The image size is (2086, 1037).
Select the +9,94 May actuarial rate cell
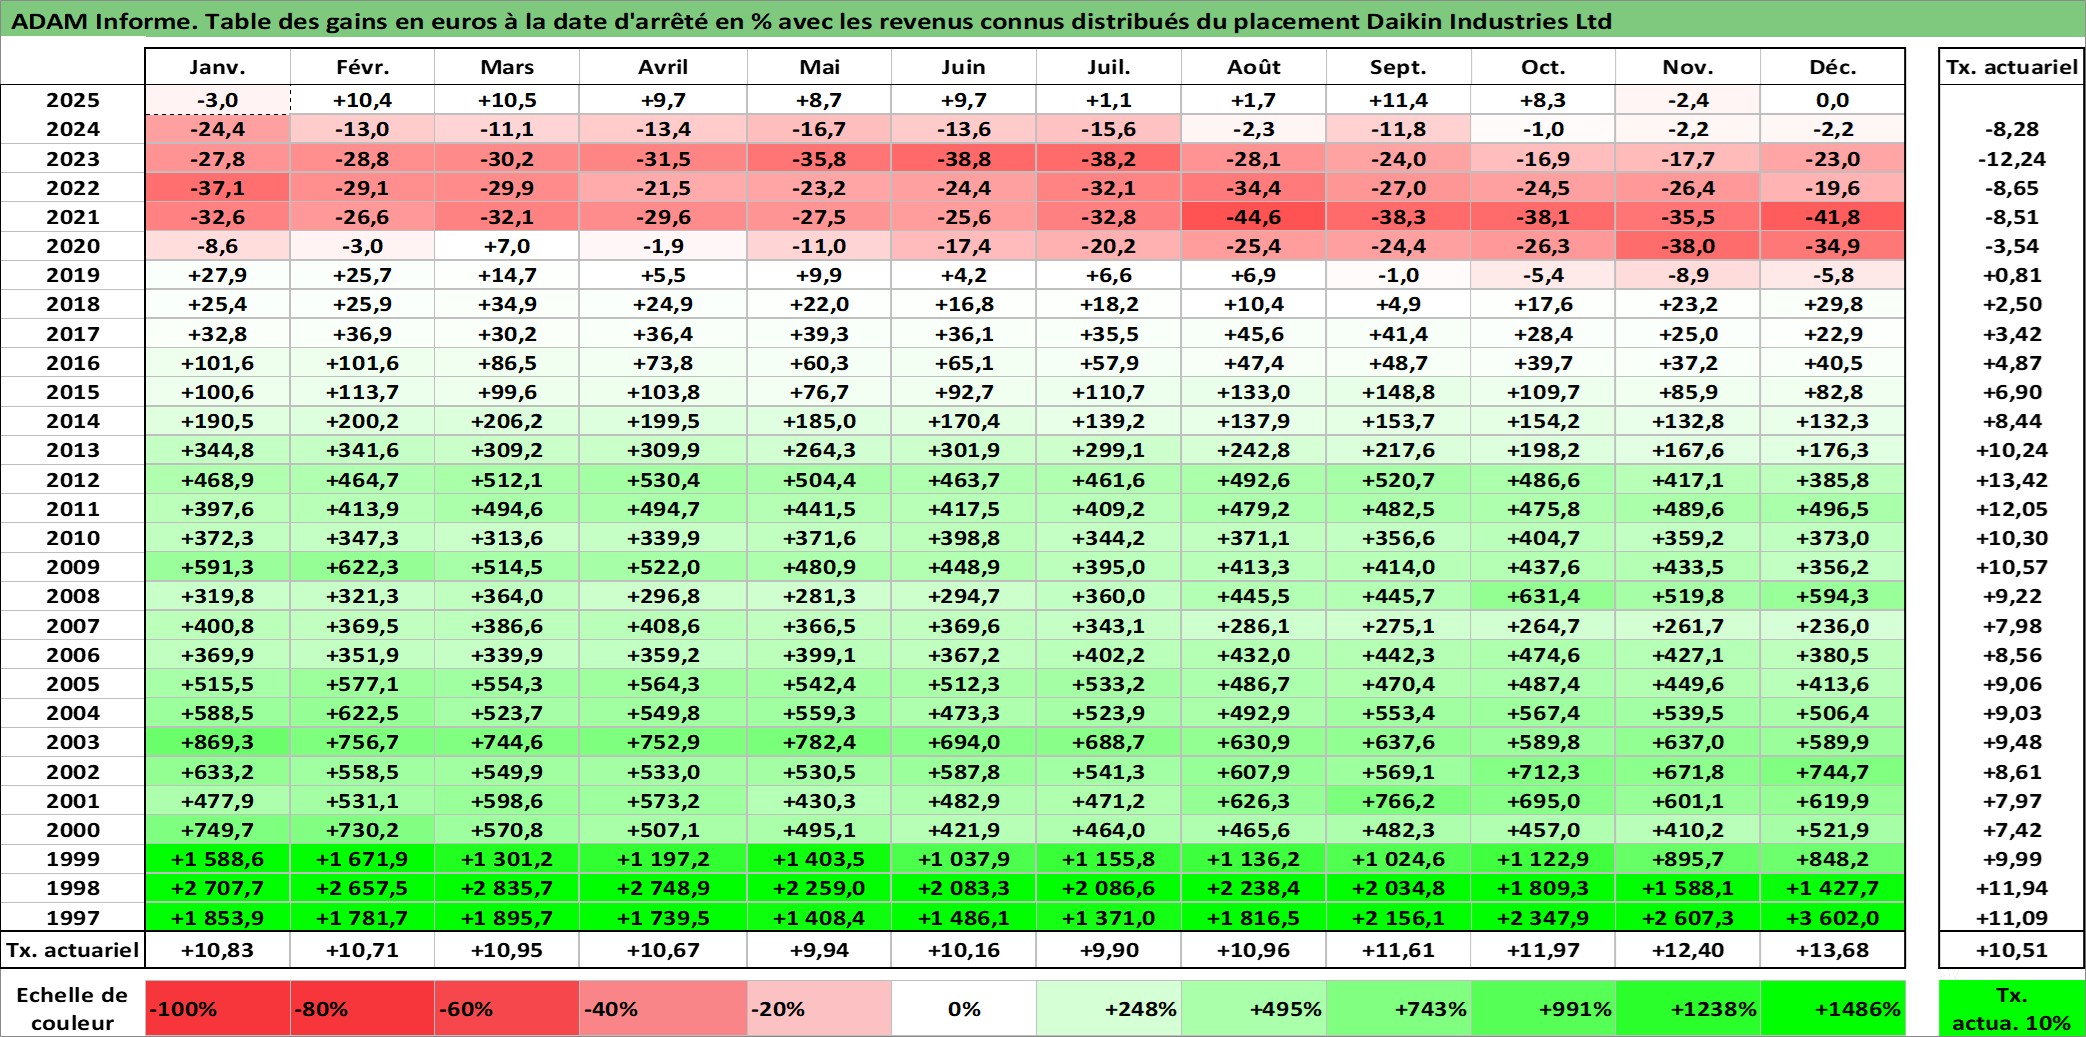click(819, 950)
